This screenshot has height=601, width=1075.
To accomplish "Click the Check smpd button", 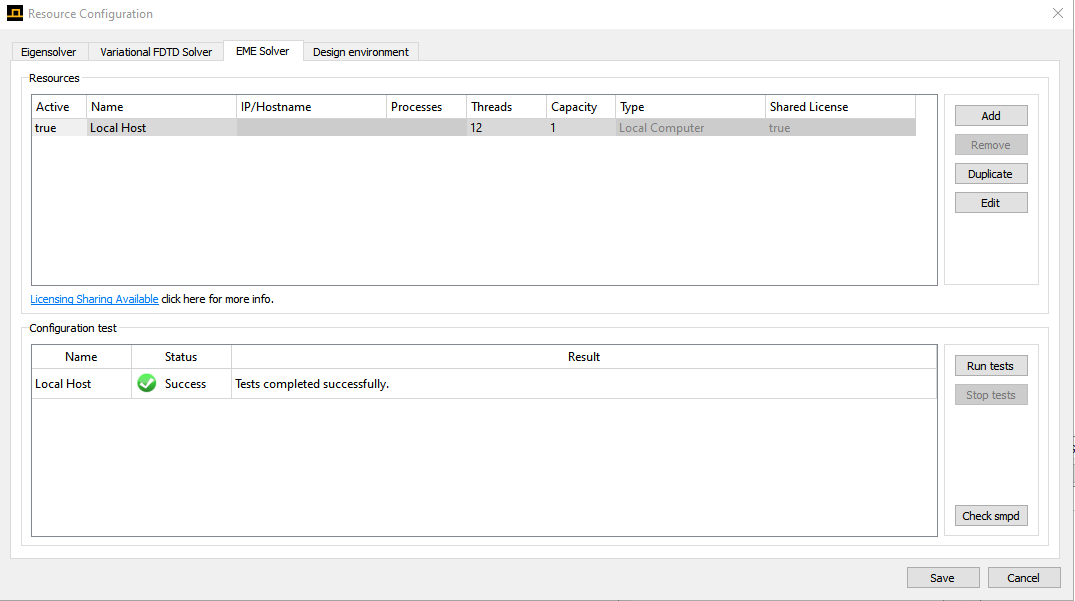I will pyautogui.click(x=990, y=516).
